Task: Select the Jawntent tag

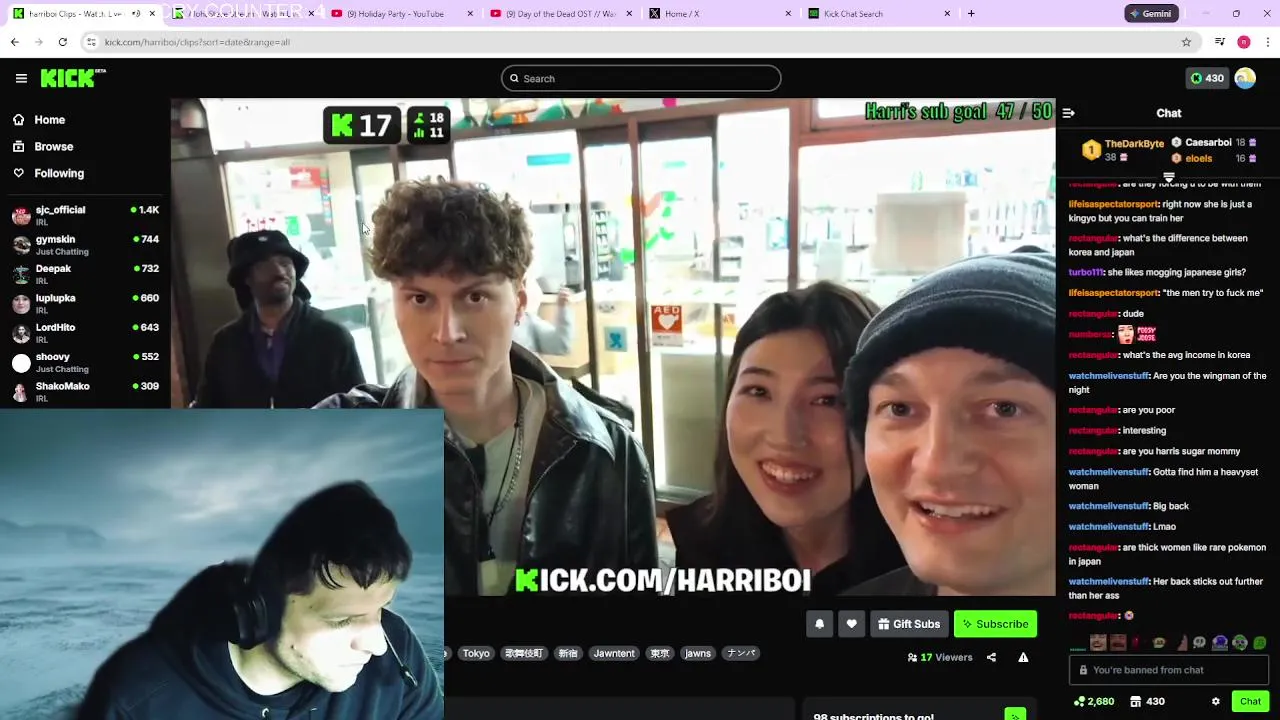Action: click(614, 653)
